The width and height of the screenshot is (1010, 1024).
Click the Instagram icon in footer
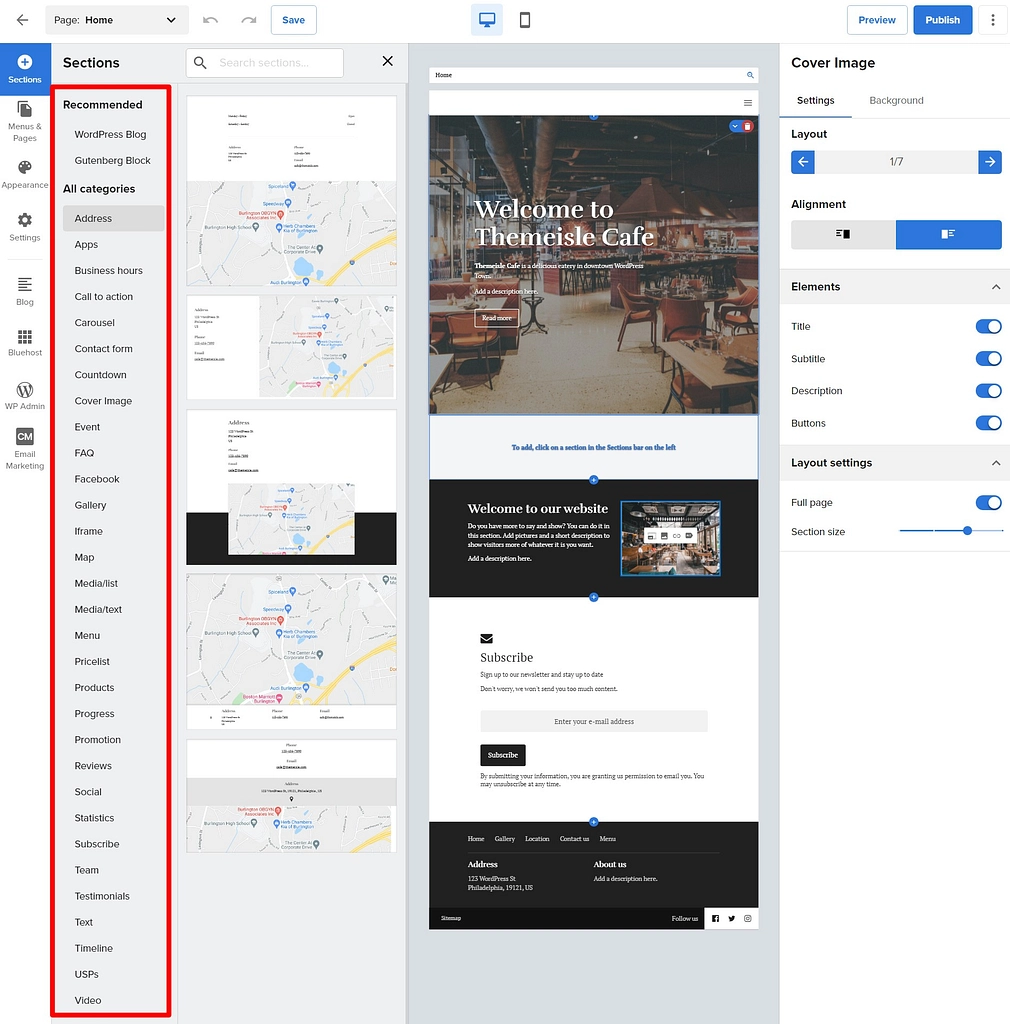coord(748,918)
